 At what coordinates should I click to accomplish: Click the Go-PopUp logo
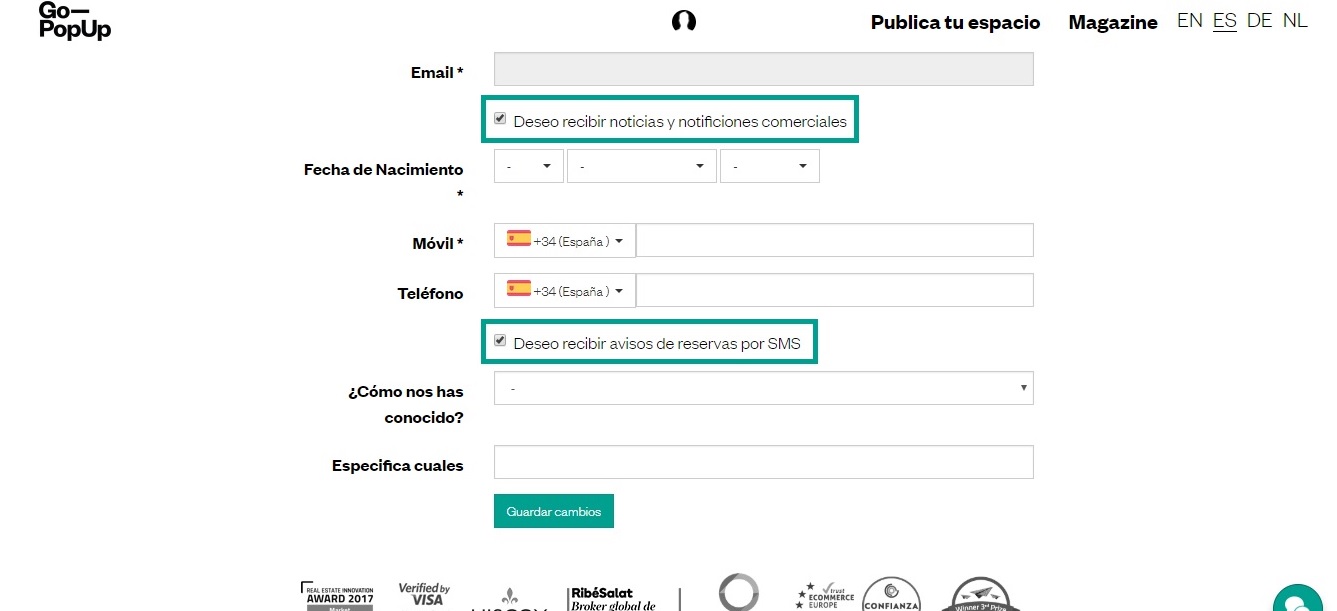74,20
